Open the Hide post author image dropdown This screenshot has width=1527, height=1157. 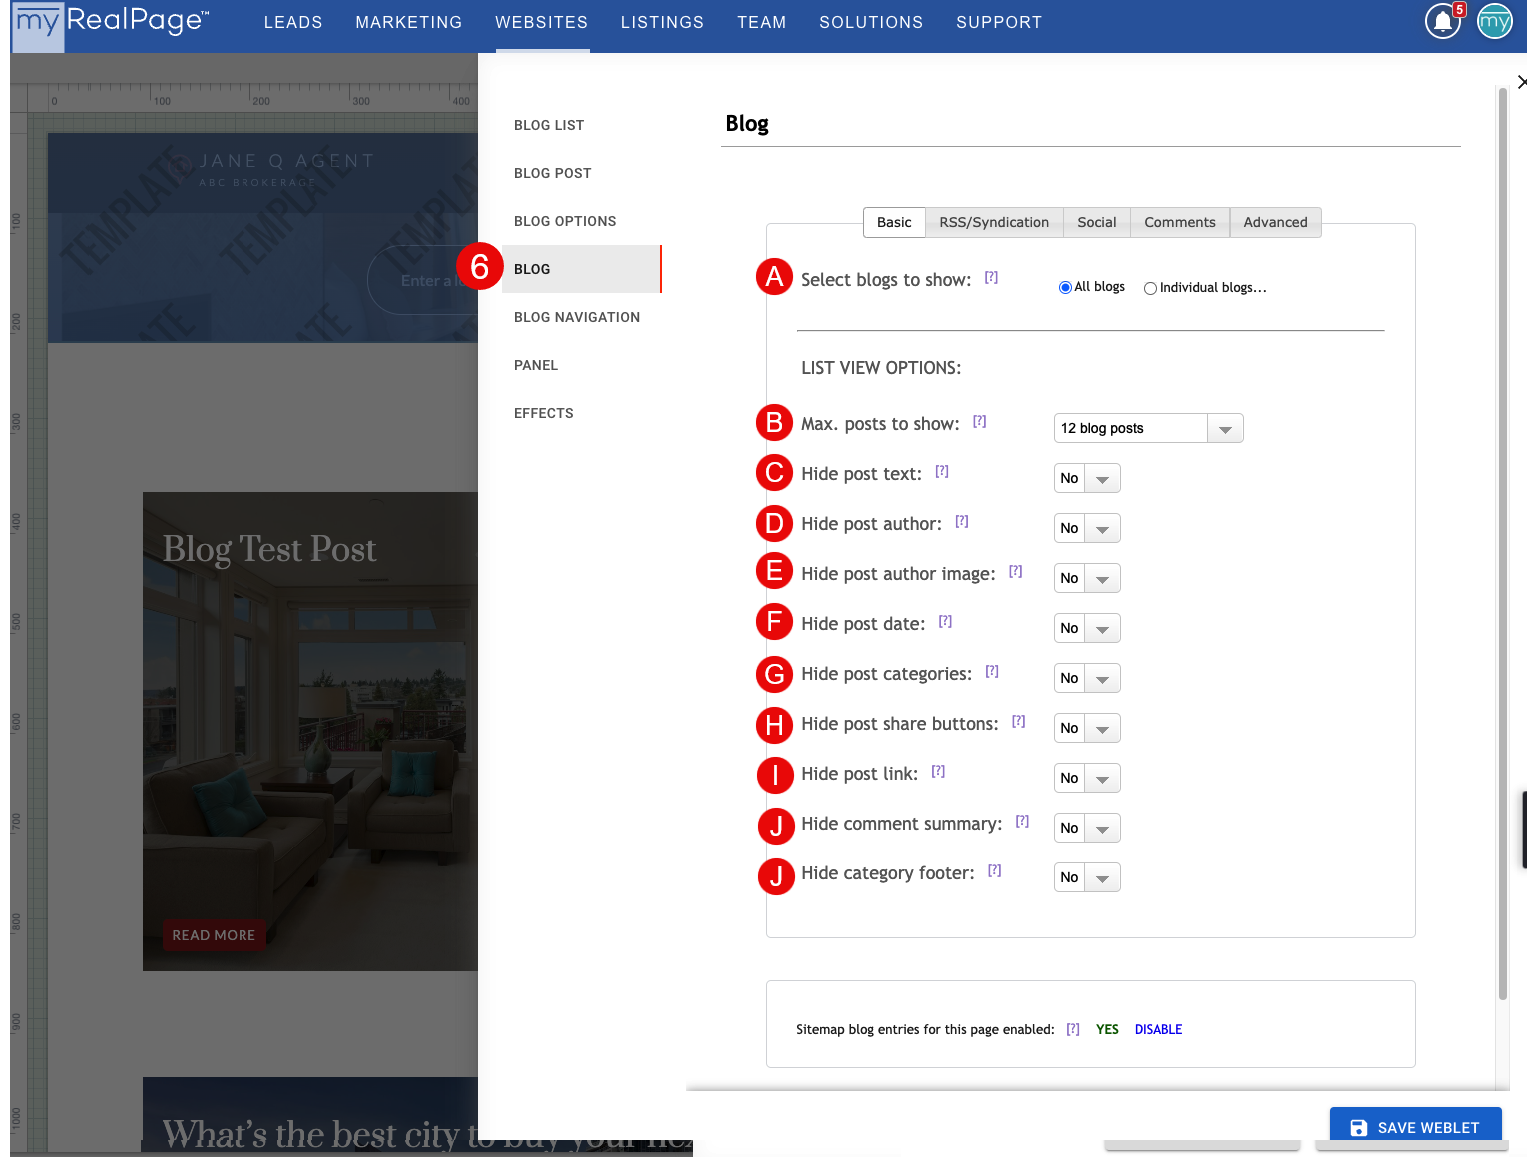1087,578
